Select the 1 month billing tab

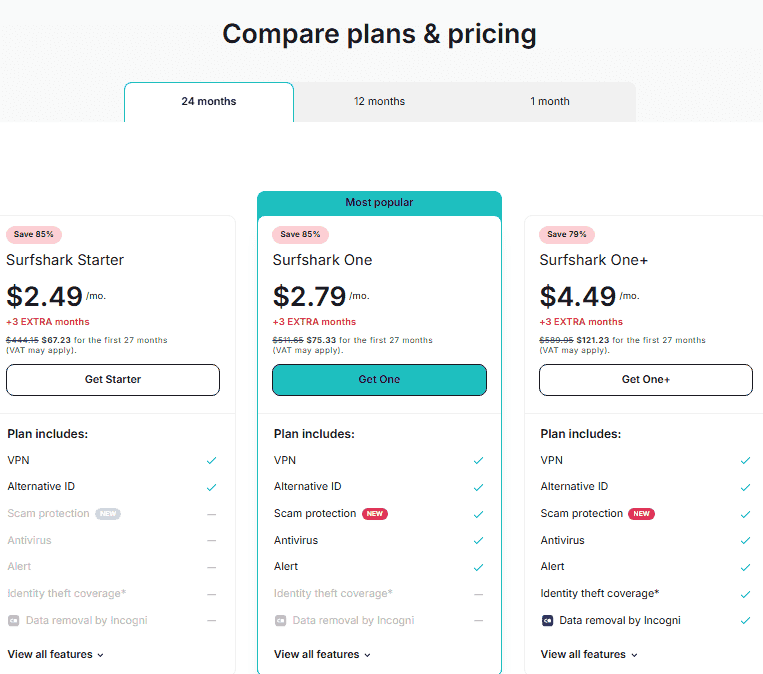click(x=550, y=101)
